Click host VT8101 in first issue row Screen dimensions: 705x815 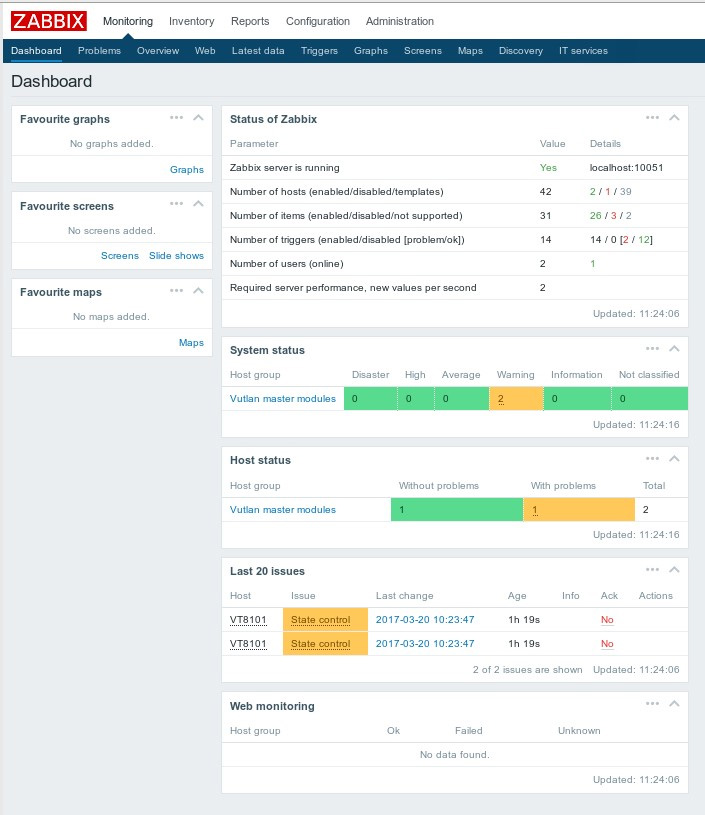[x=248, y=620]
